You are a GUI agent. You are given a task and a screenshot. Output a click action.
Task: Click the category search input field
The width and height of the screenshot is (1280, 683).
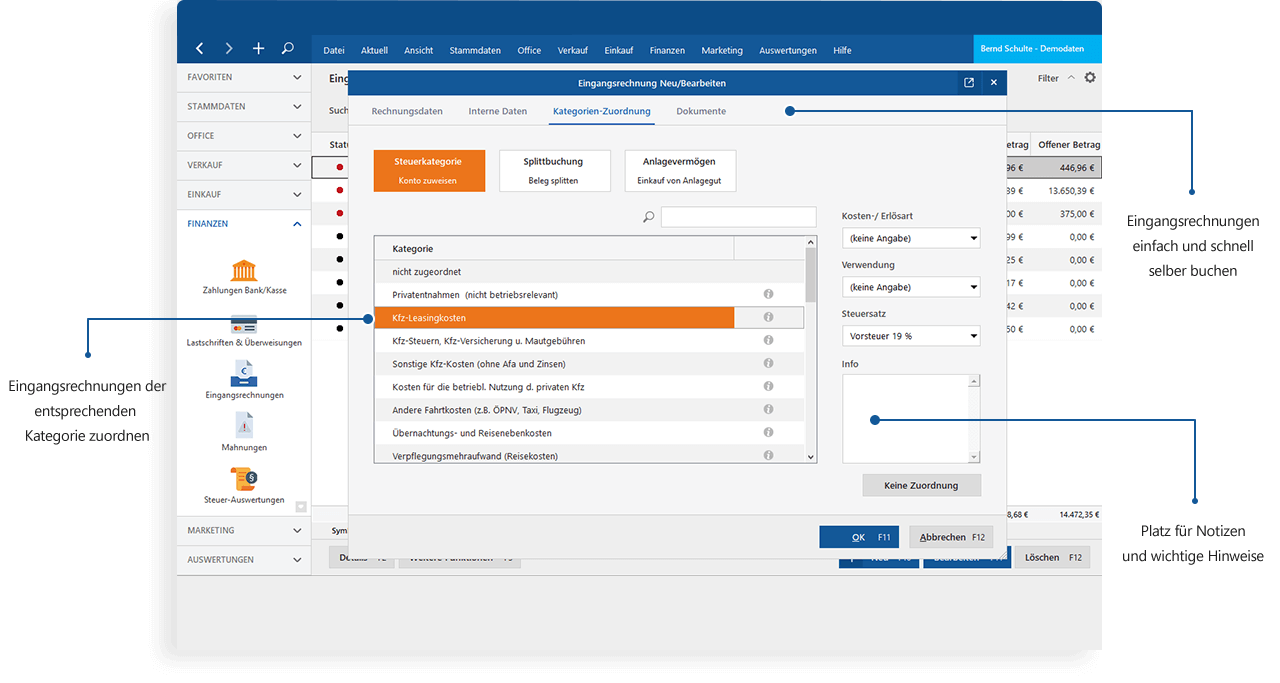738,217
